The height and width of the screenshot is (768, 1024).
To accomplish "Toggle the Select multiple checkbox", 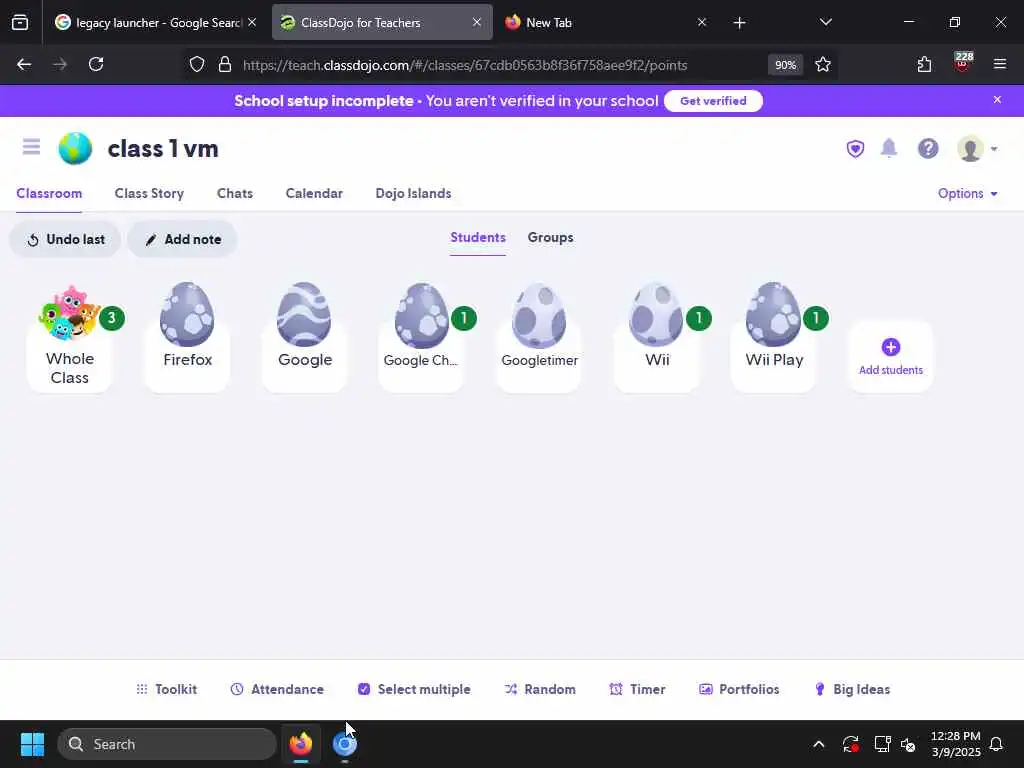I will pyautogui.click(x=414, y=690).
